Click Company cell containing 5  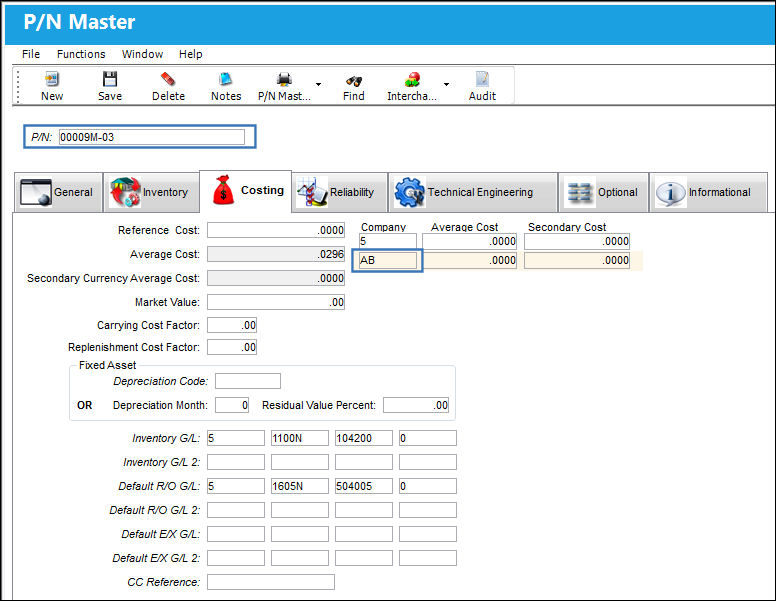click(x=388, y=241)
